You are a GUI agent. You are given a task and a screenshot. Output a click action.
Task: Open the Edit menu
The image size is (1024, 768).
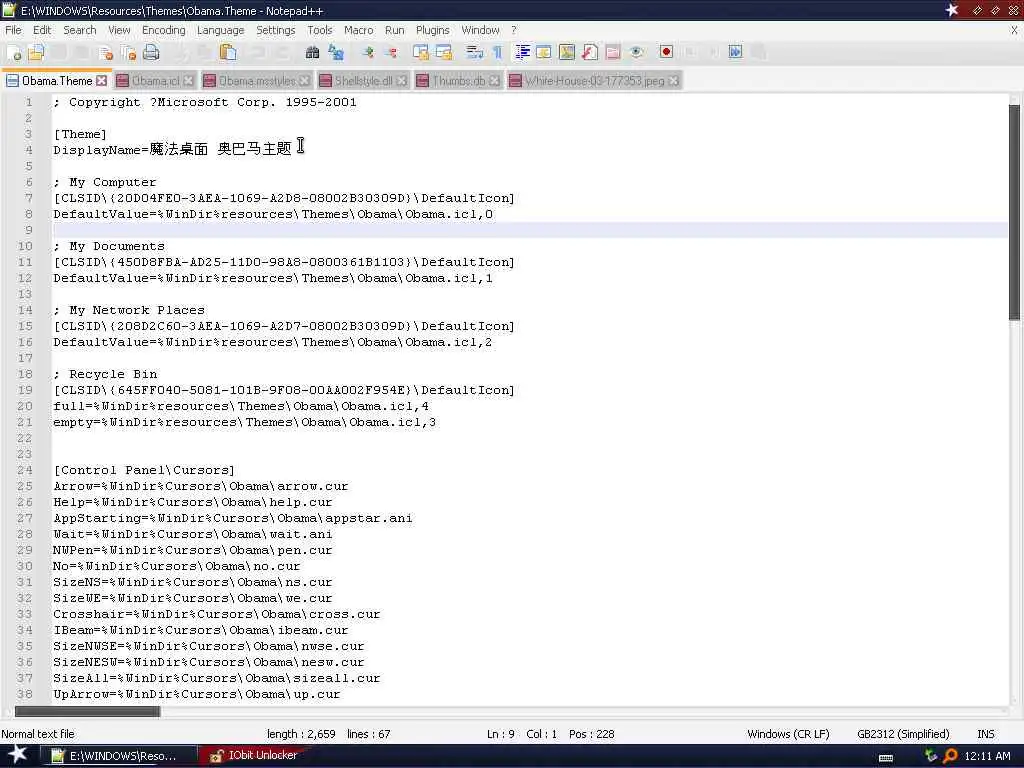(x=42, y=30)
